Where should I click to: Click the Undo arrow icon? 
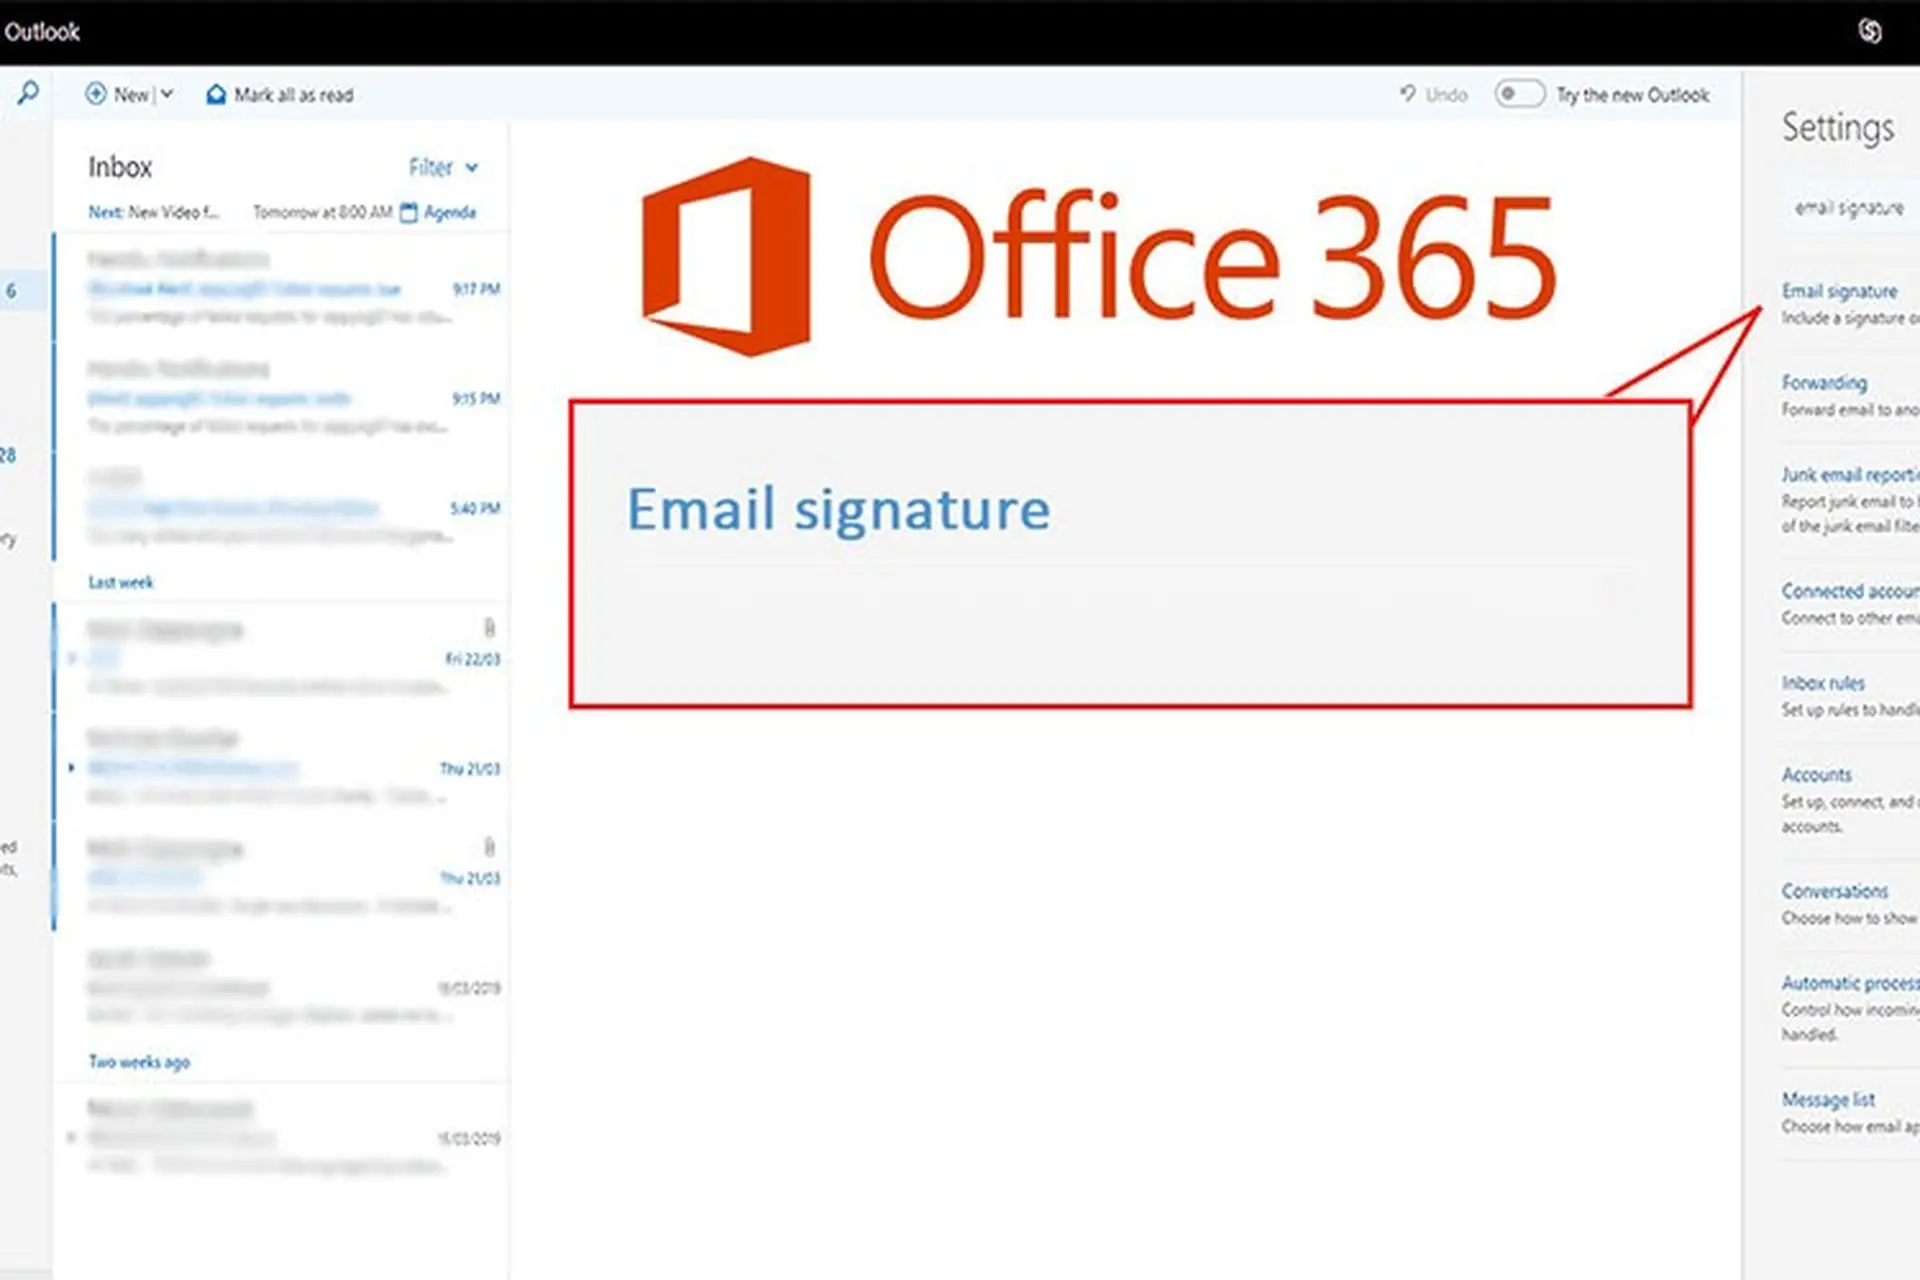pos(1409,94)
